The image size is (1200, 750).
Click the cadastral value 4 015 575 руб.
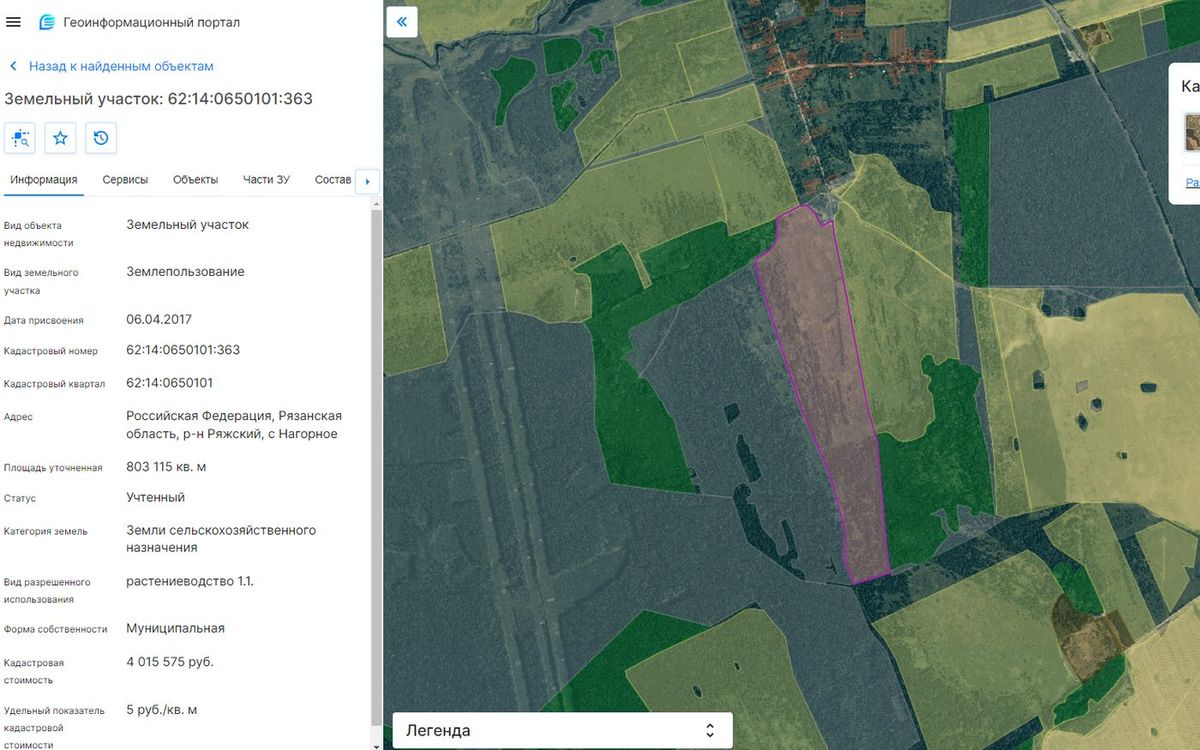pyautogui.click(x=170, y=662)
